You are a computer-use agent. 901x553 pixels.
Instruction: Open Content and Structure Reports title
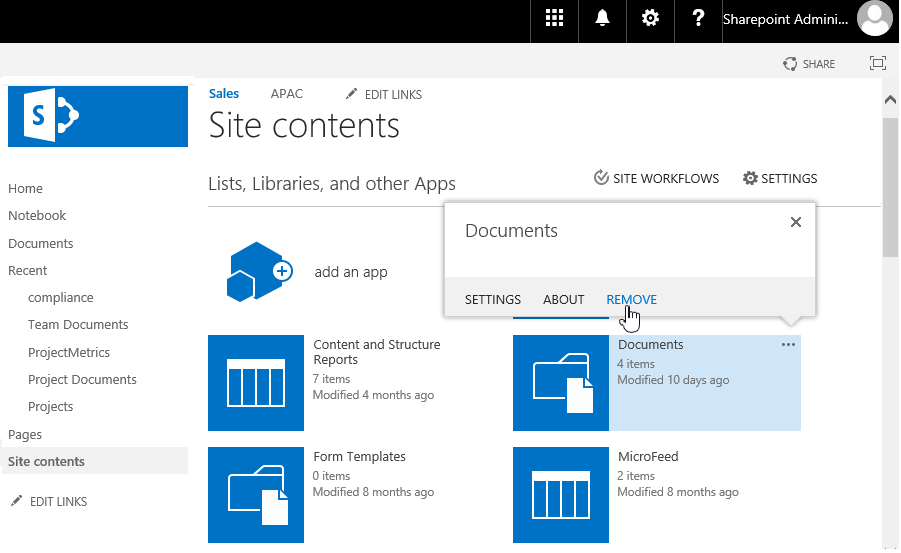[x=376, y=352]
